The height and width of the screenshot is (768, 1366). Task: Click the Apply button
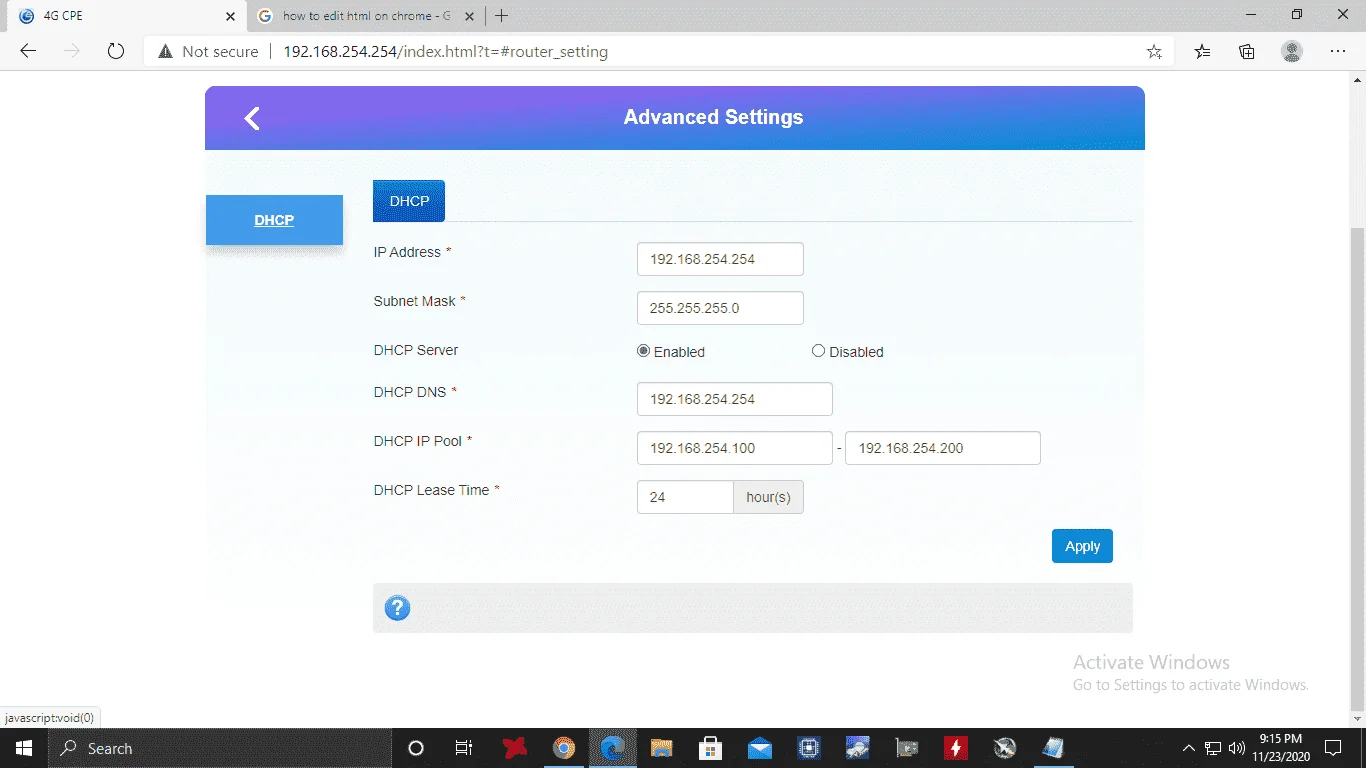click(1082, 546)
